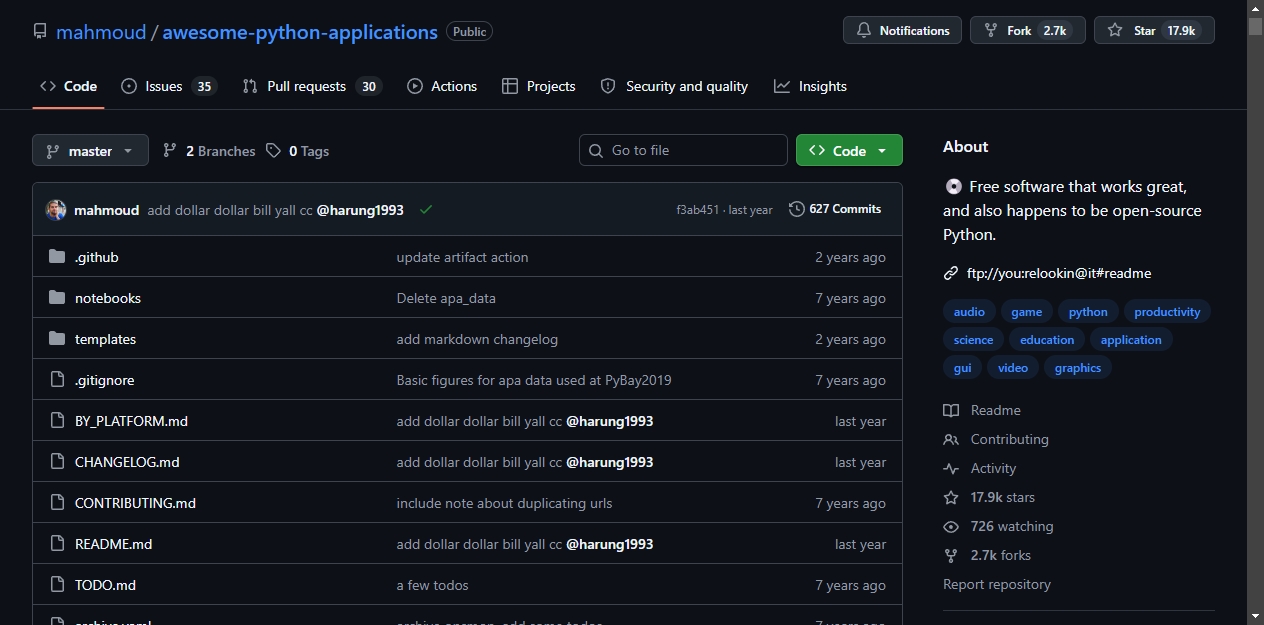Open the Activity link in About
This screenshot has height=625, width=1264.
pos(980,468)
